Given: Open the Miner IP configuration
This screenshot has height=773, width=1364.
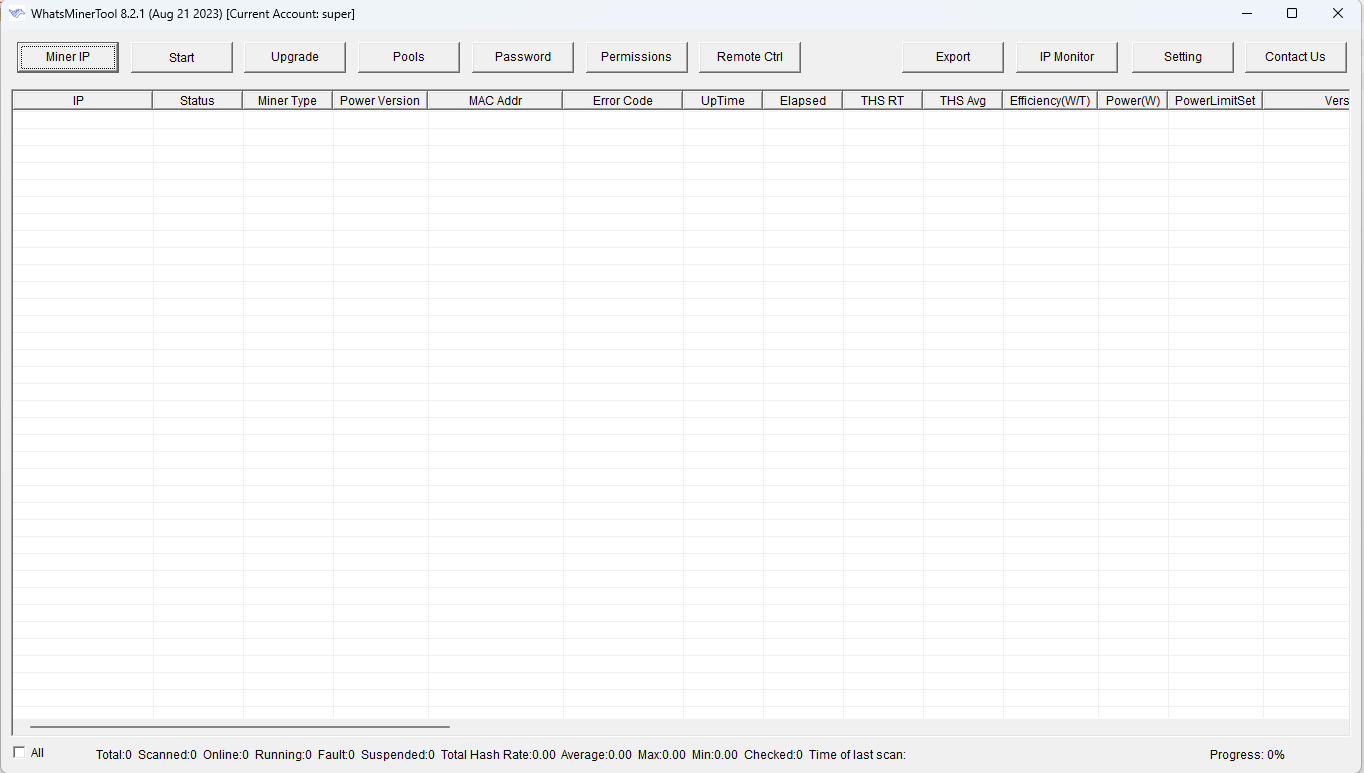Looking at the screenshot, I should pyautogui.click(x=68, y=57).
